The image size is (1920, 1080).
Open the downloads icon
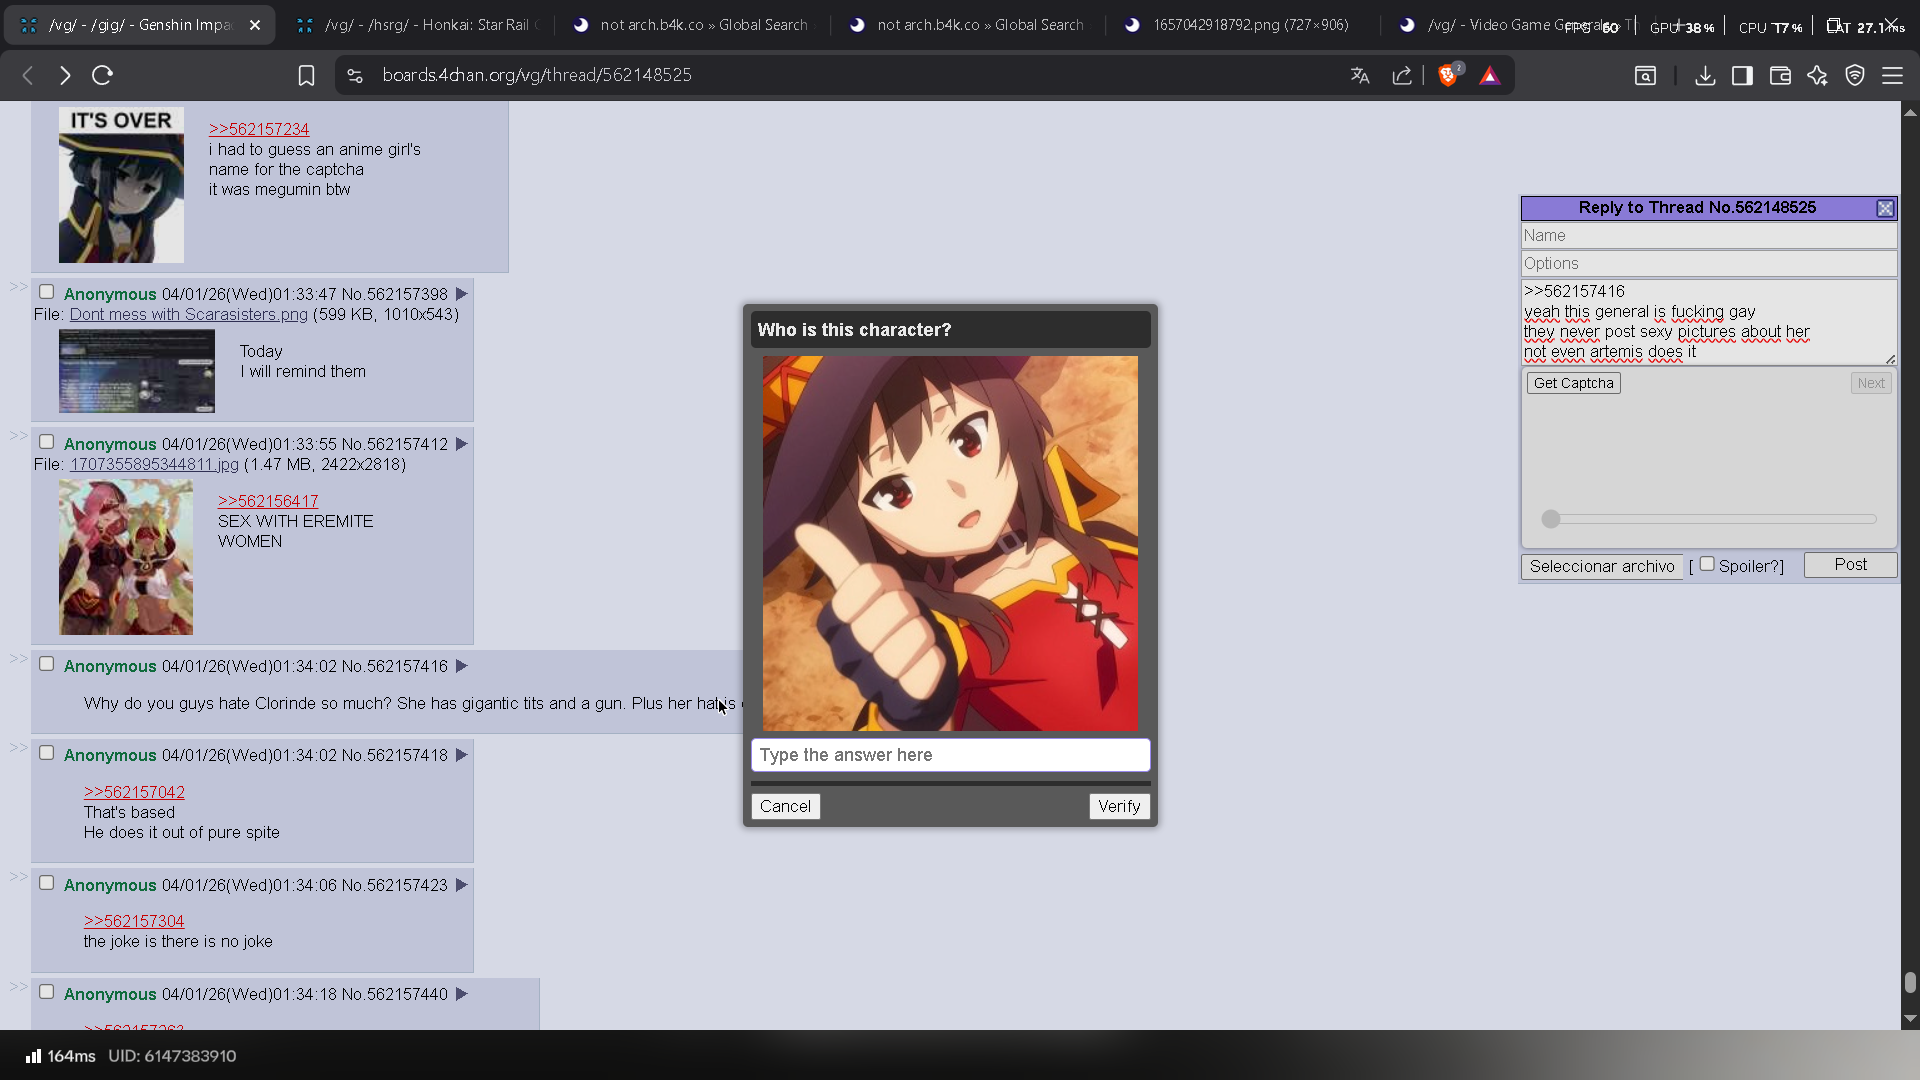1705,75
